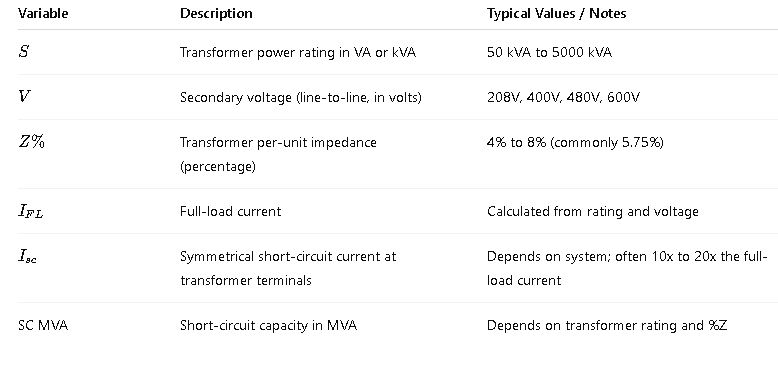
Task: Click the 'Secondary voltage (line-to-line, in volts)' text
Action: tap(301, 97)
